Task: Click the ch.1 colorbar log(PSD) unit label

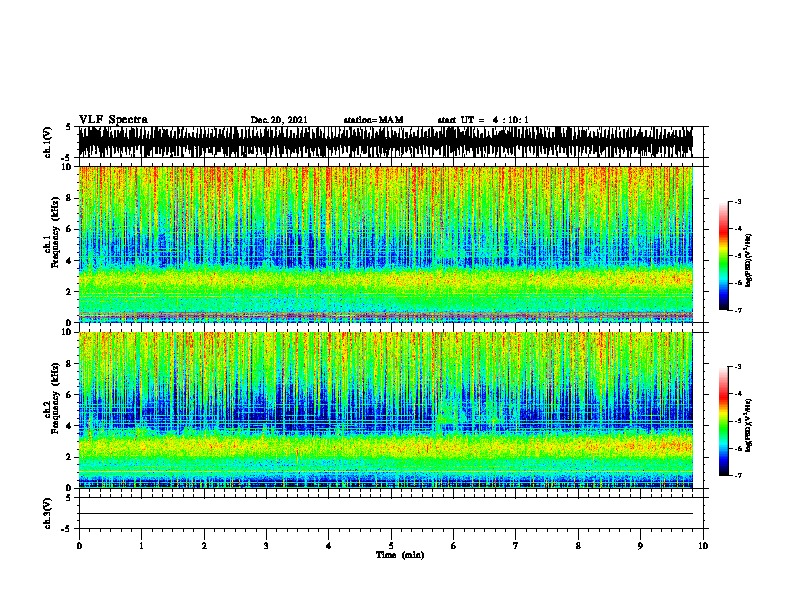Action: [748, 260]
